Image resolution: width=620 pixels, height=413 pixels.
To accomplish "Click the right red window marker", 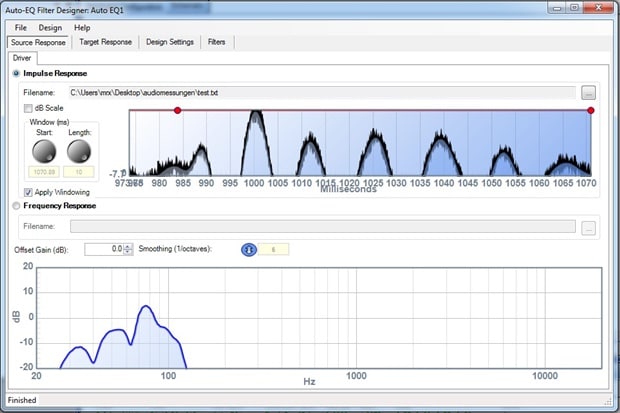I will 591,110.
